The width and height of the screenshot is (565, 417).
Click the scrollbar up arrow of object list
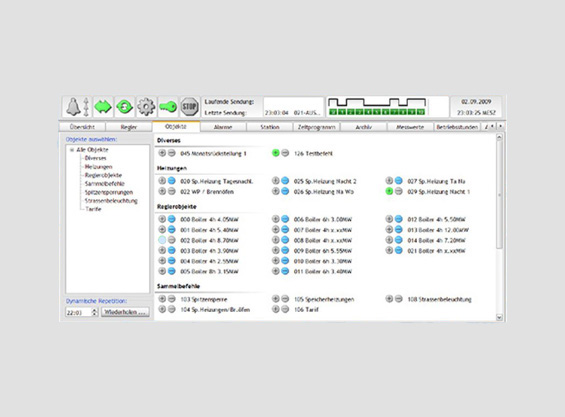(x=499, y=137)
